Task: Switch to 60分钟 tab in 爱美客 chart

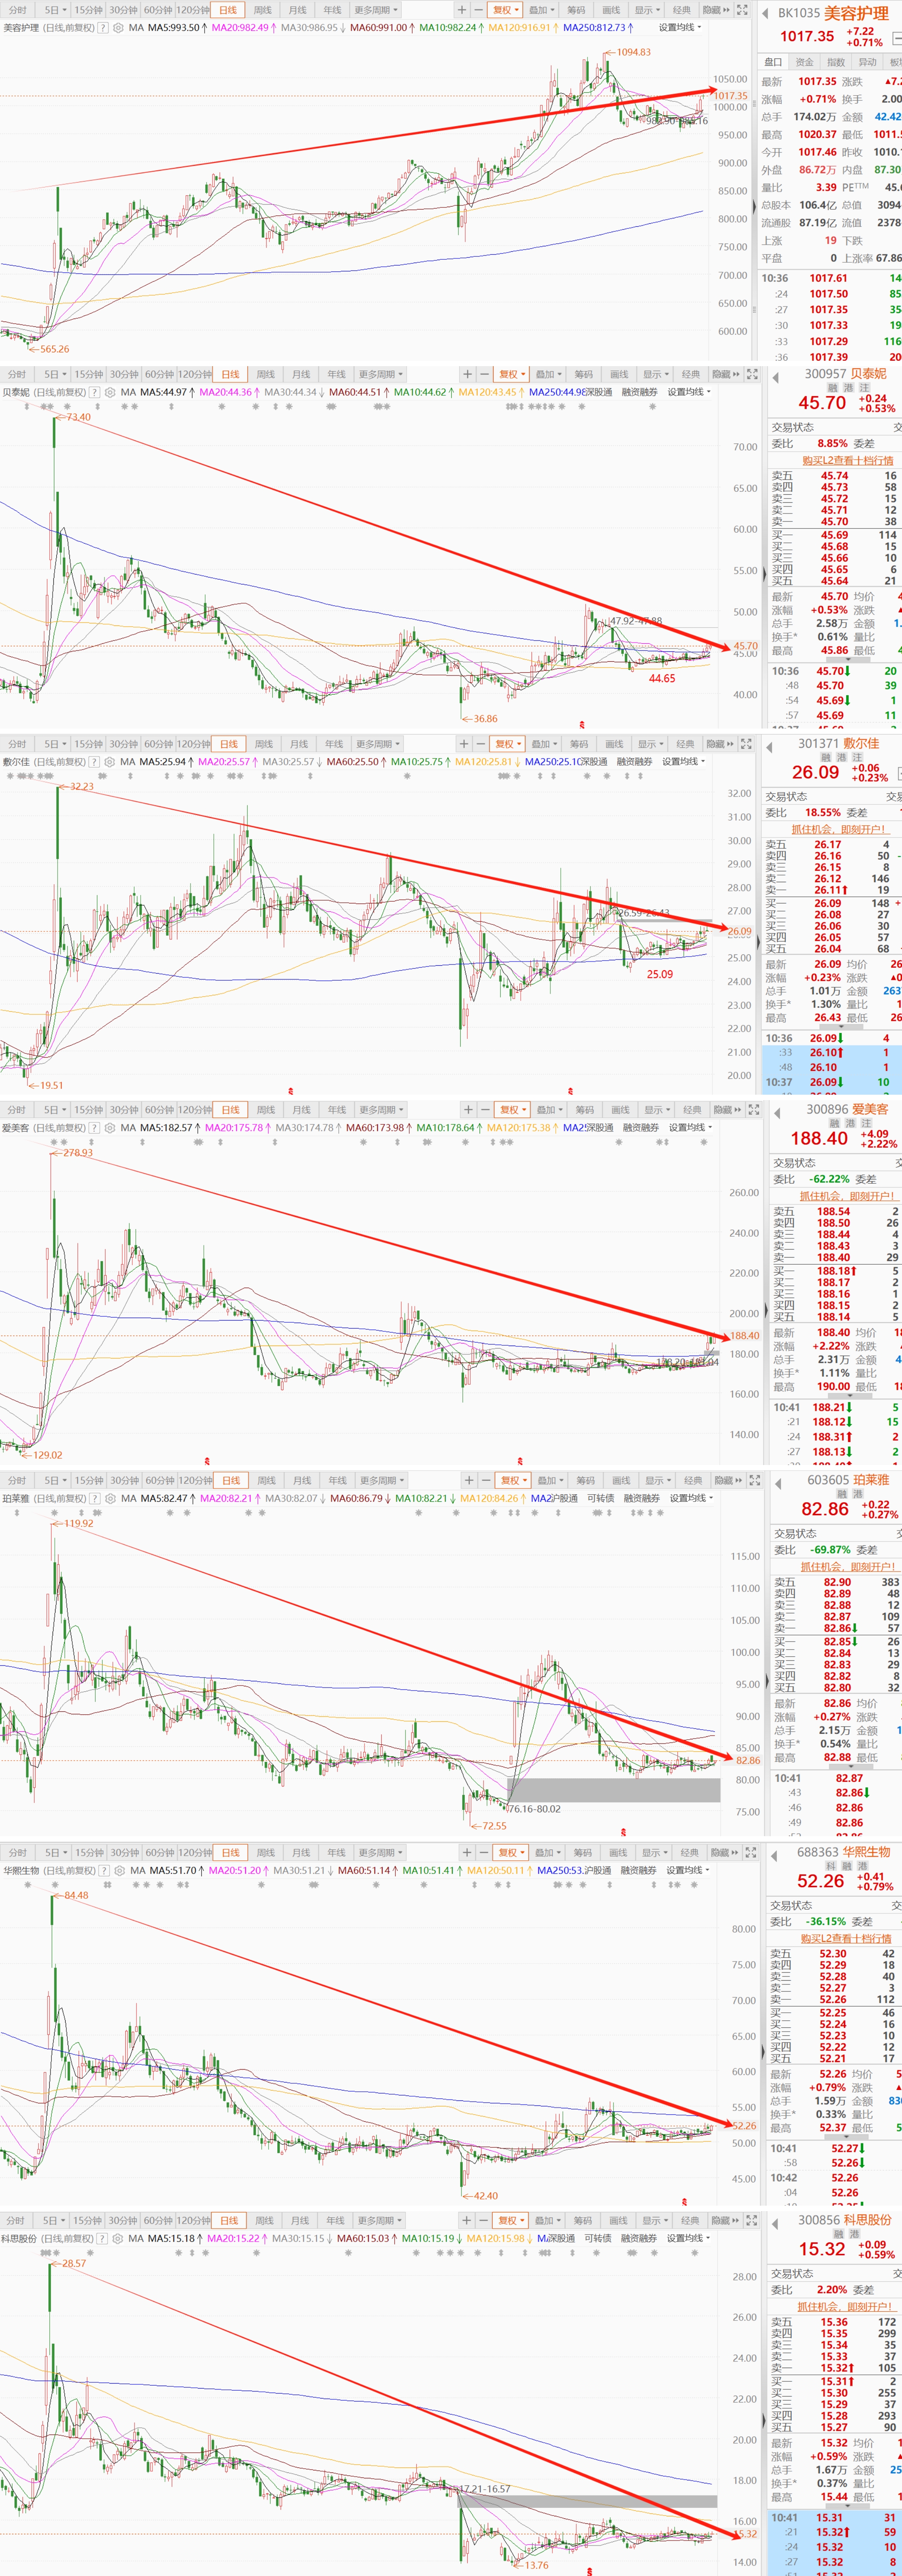Action: coord(160,1110)
